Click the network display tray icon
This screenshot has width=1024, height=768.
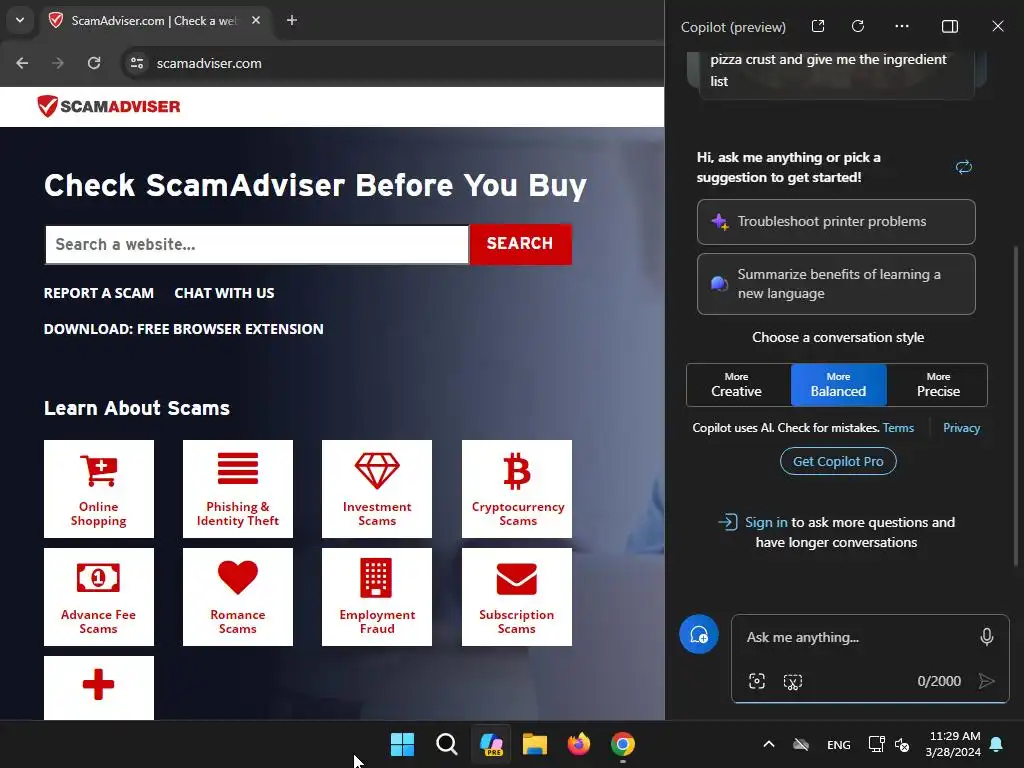click(876, 744)
